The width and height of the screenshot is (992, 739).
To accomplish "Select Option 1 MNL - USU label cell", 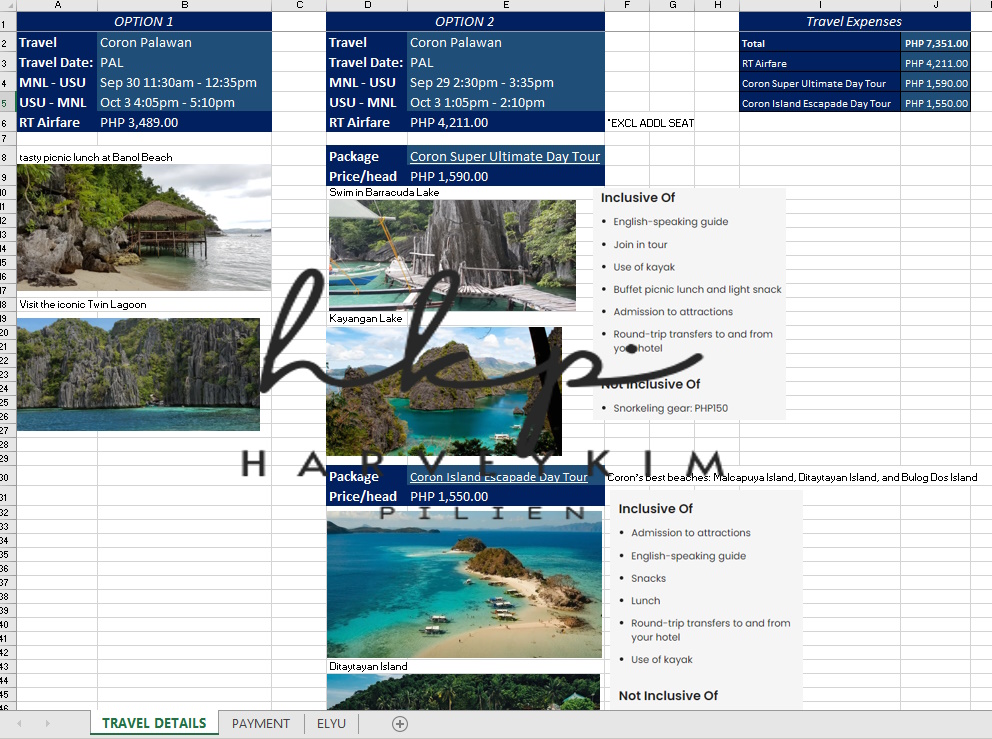I will point(57,82).
